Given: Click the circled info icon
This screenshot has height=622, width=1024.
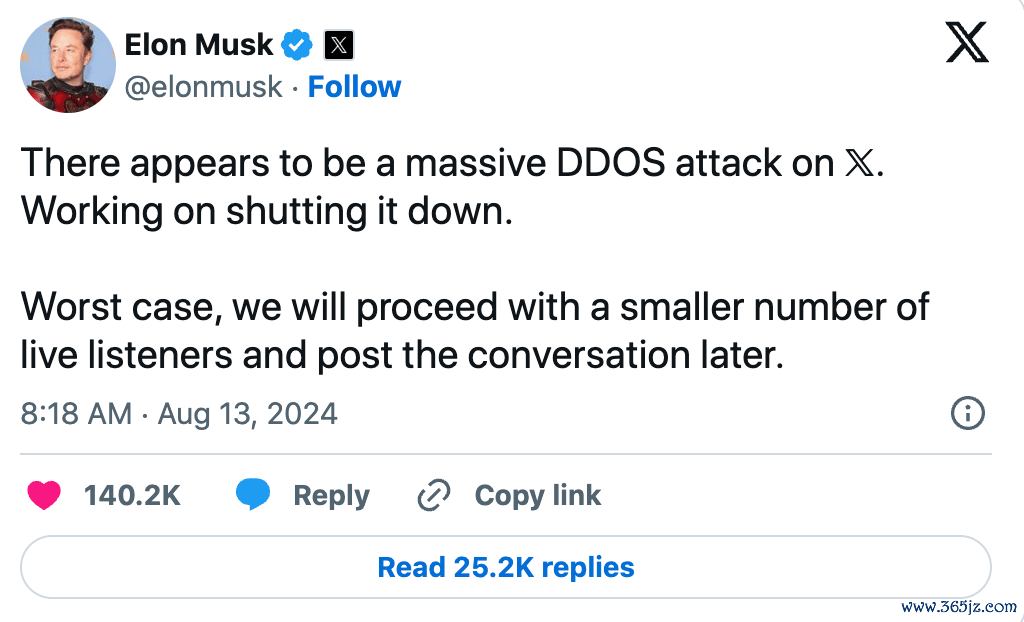Looking at the screenshot, I should click(967, 413).
